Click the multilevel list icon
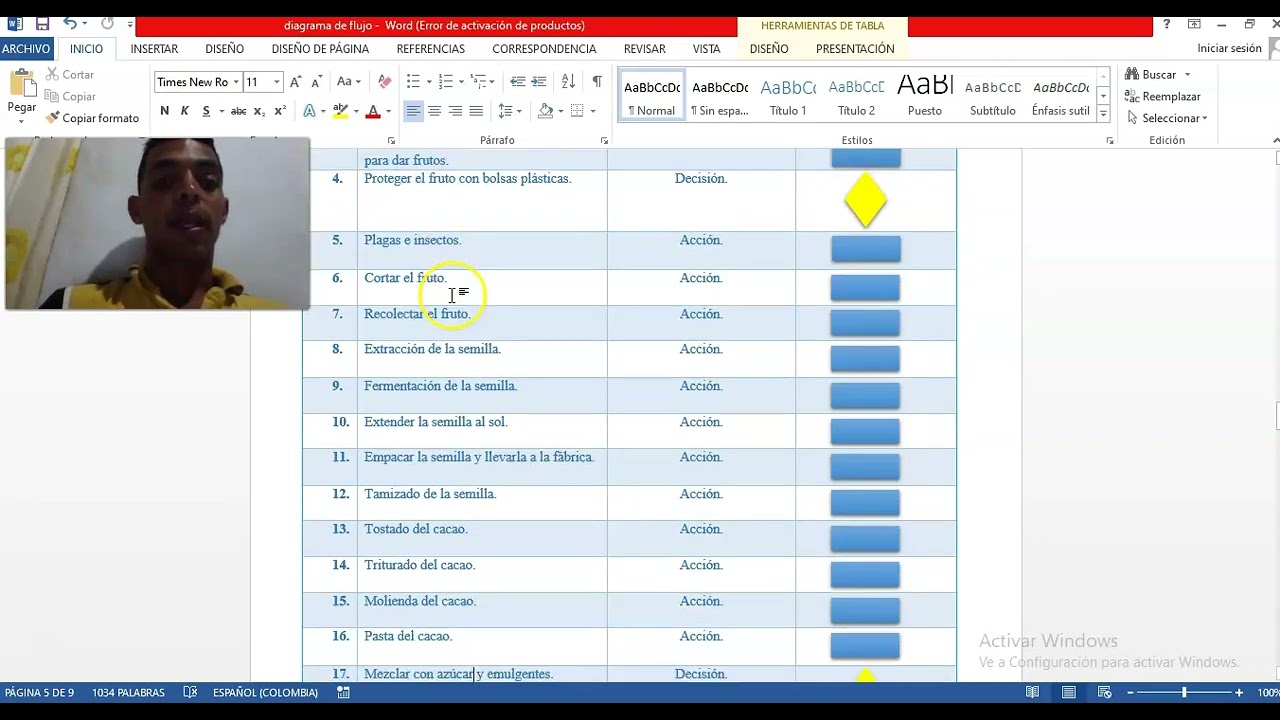This screenshot has width=1280, height=720. (479, 82)
